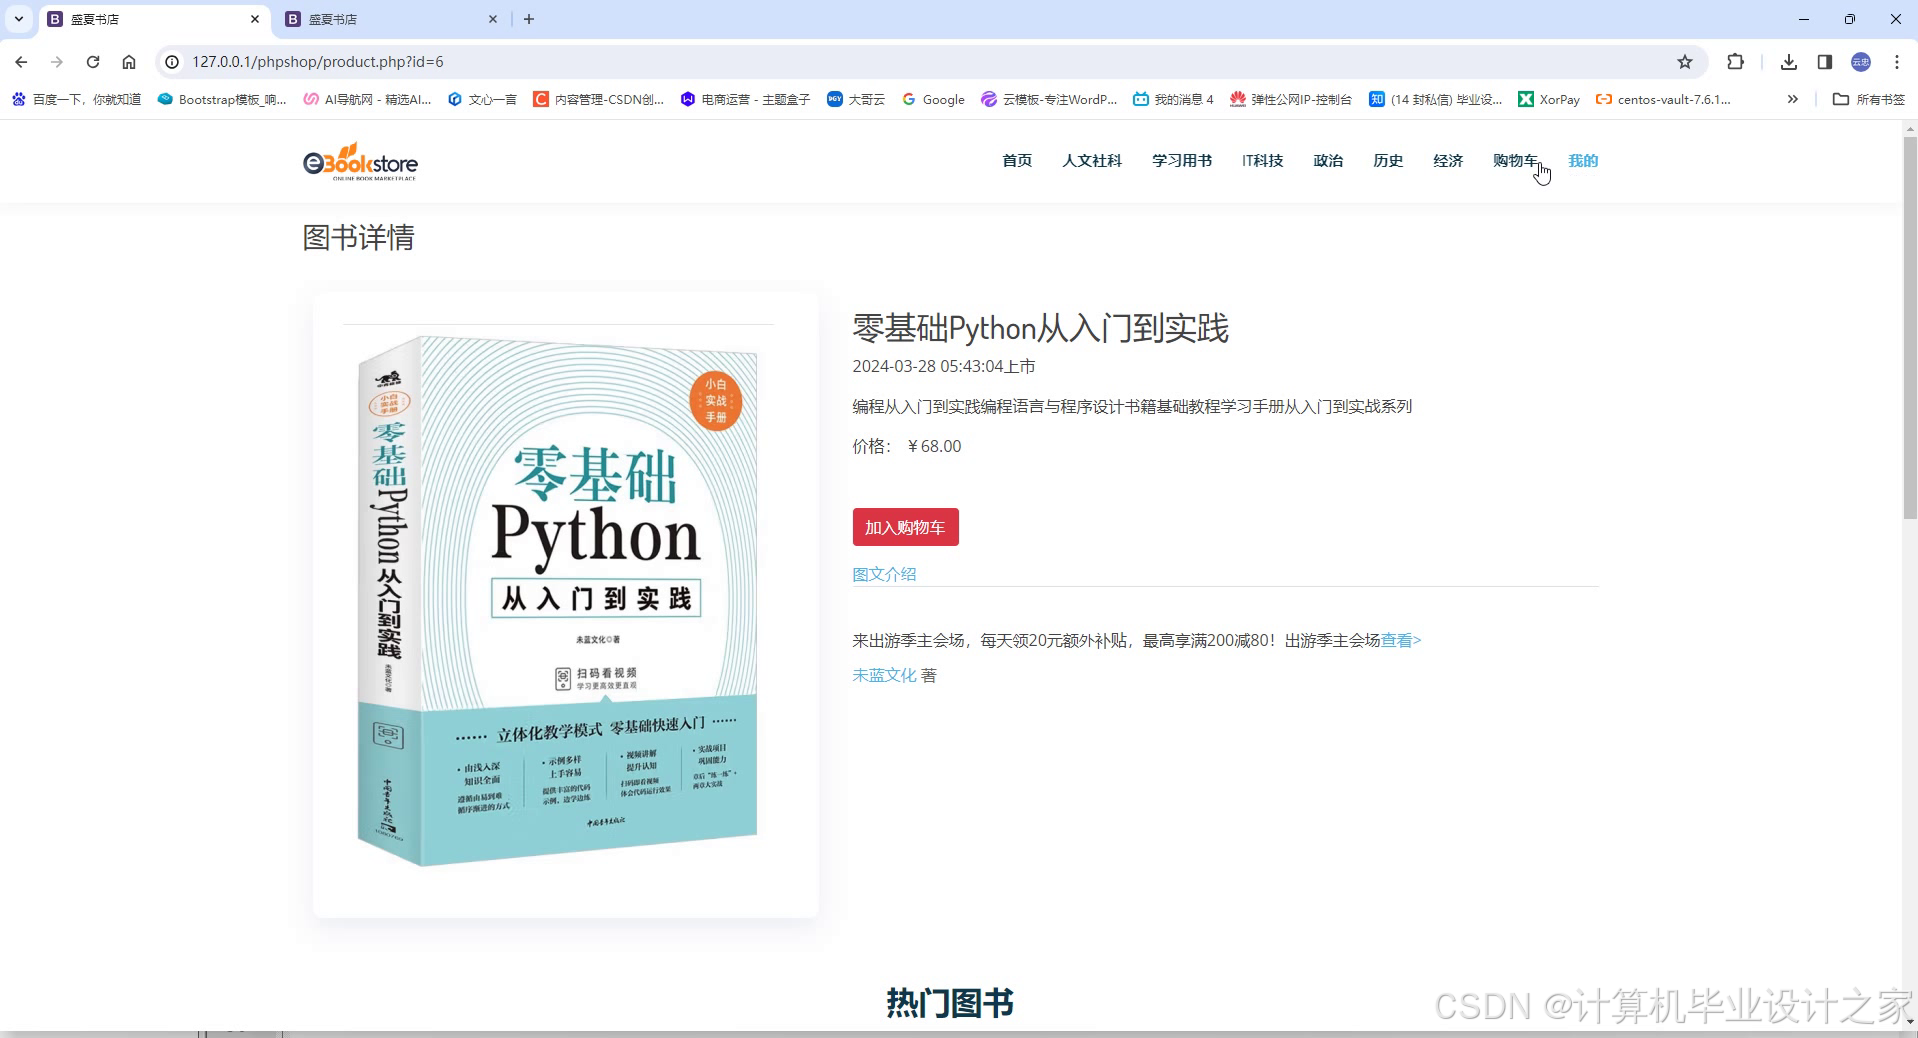Click the browser forward arrow
This screenshot has height=1038, width=1918.
pyautogui.click(x=57, y=62)
